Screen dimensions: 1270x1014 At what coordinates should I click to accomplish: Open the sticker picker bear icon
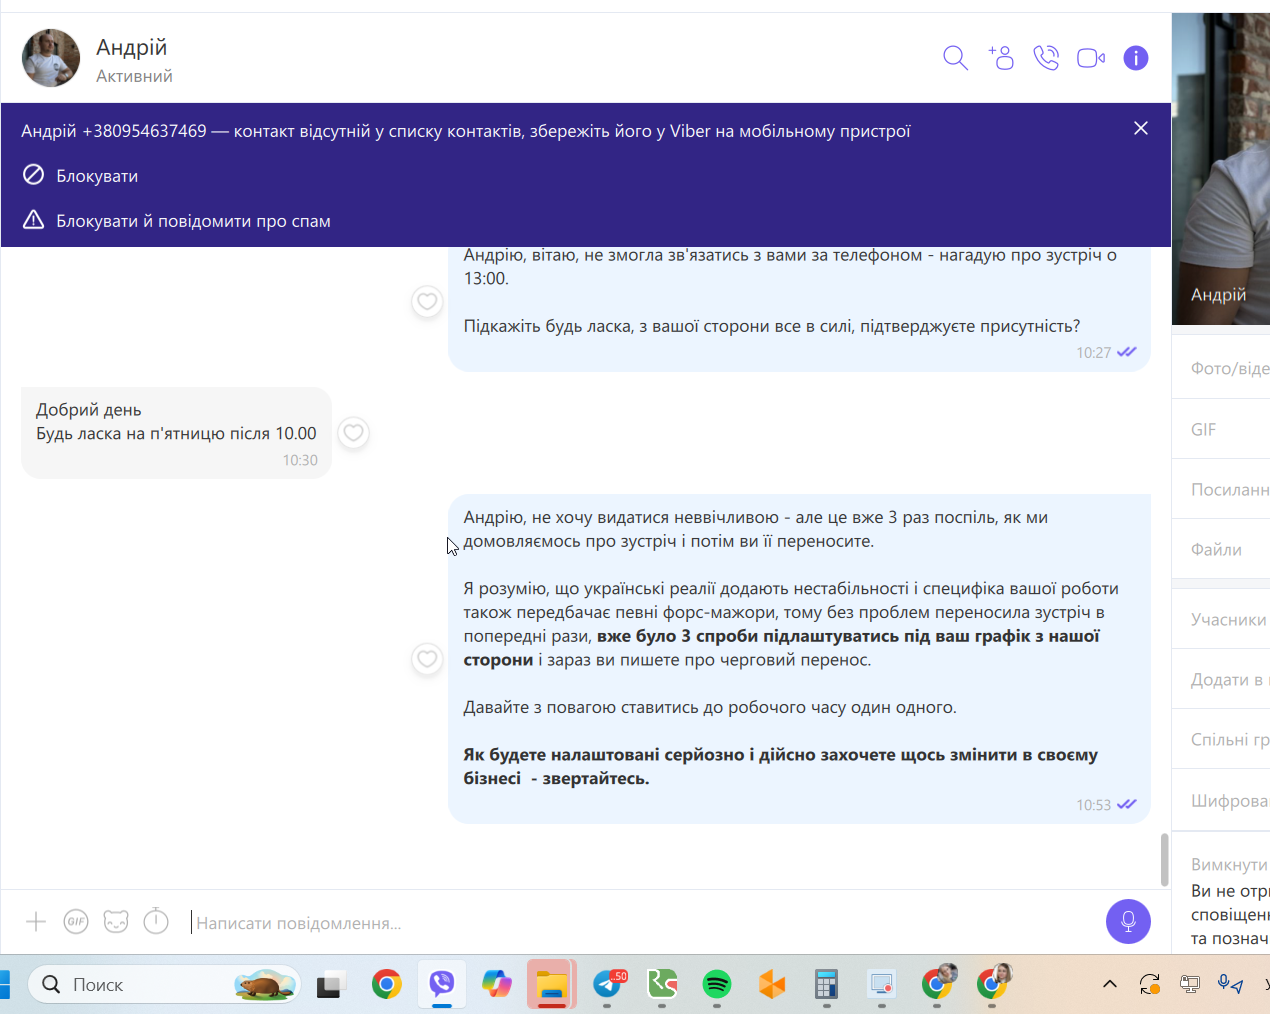click(x=116, y=921)
